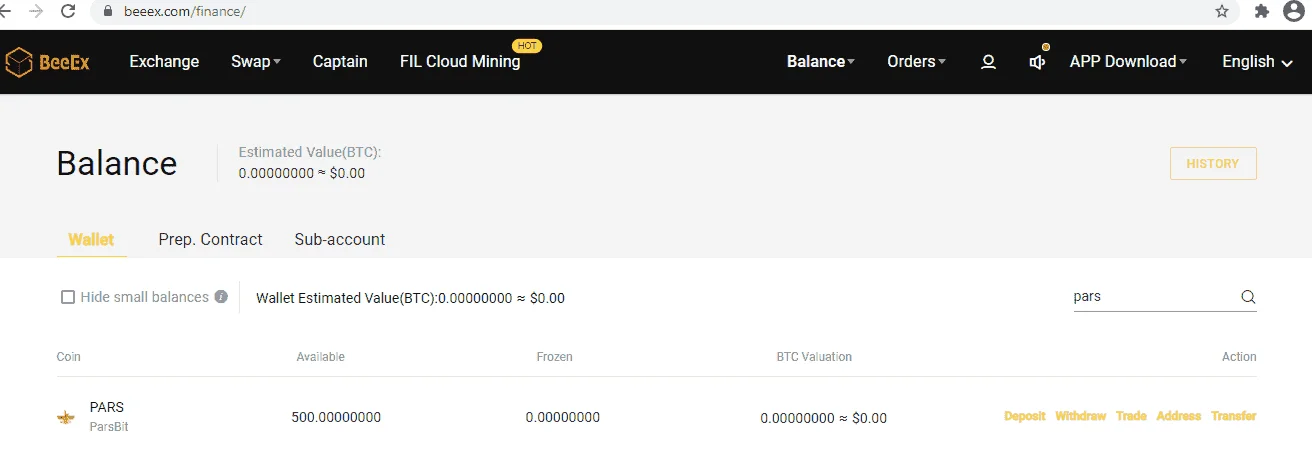Click the BeeEx logo
This screenshot has width=1312, height=458.
[x=47, y=62]
